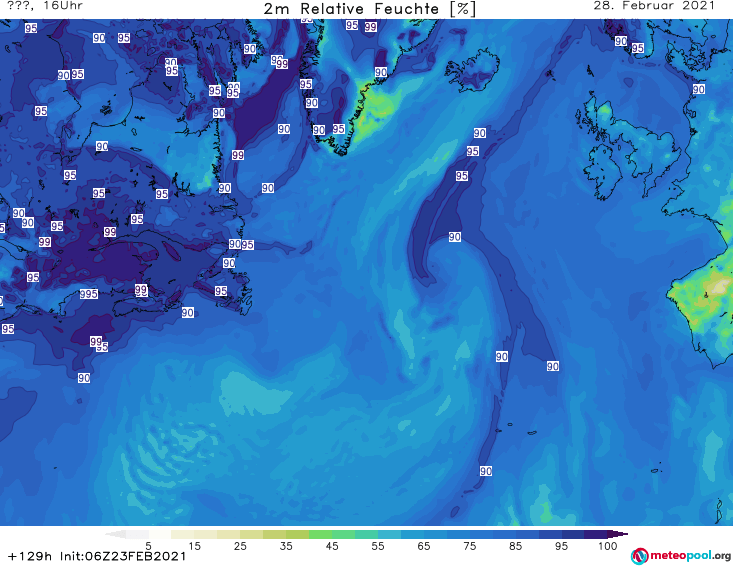Click the legend value '75'
733x566 pixels.
pyautogui.click(x=469, y=546)
